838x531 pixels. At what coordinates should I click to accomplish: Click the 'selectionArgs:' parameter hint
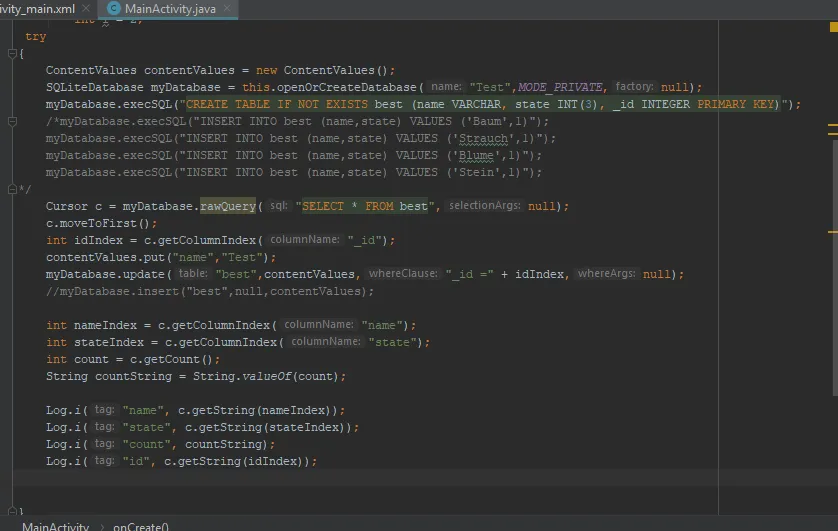coord(485,206)
